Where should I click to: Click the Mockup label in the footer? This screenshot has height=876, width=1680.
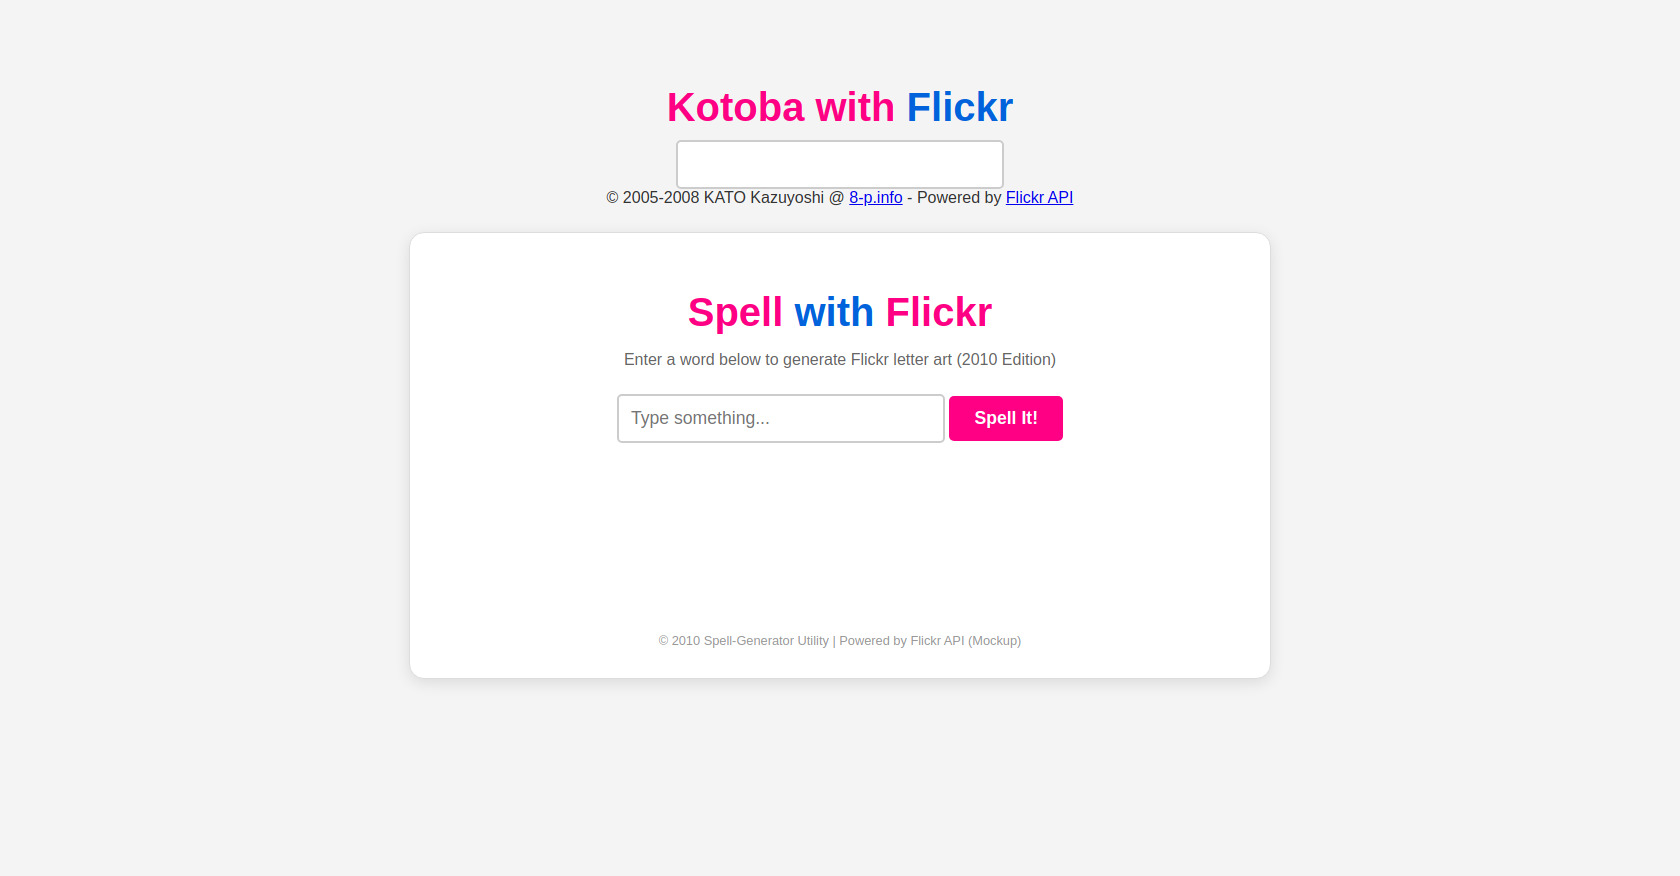[994, 640]
